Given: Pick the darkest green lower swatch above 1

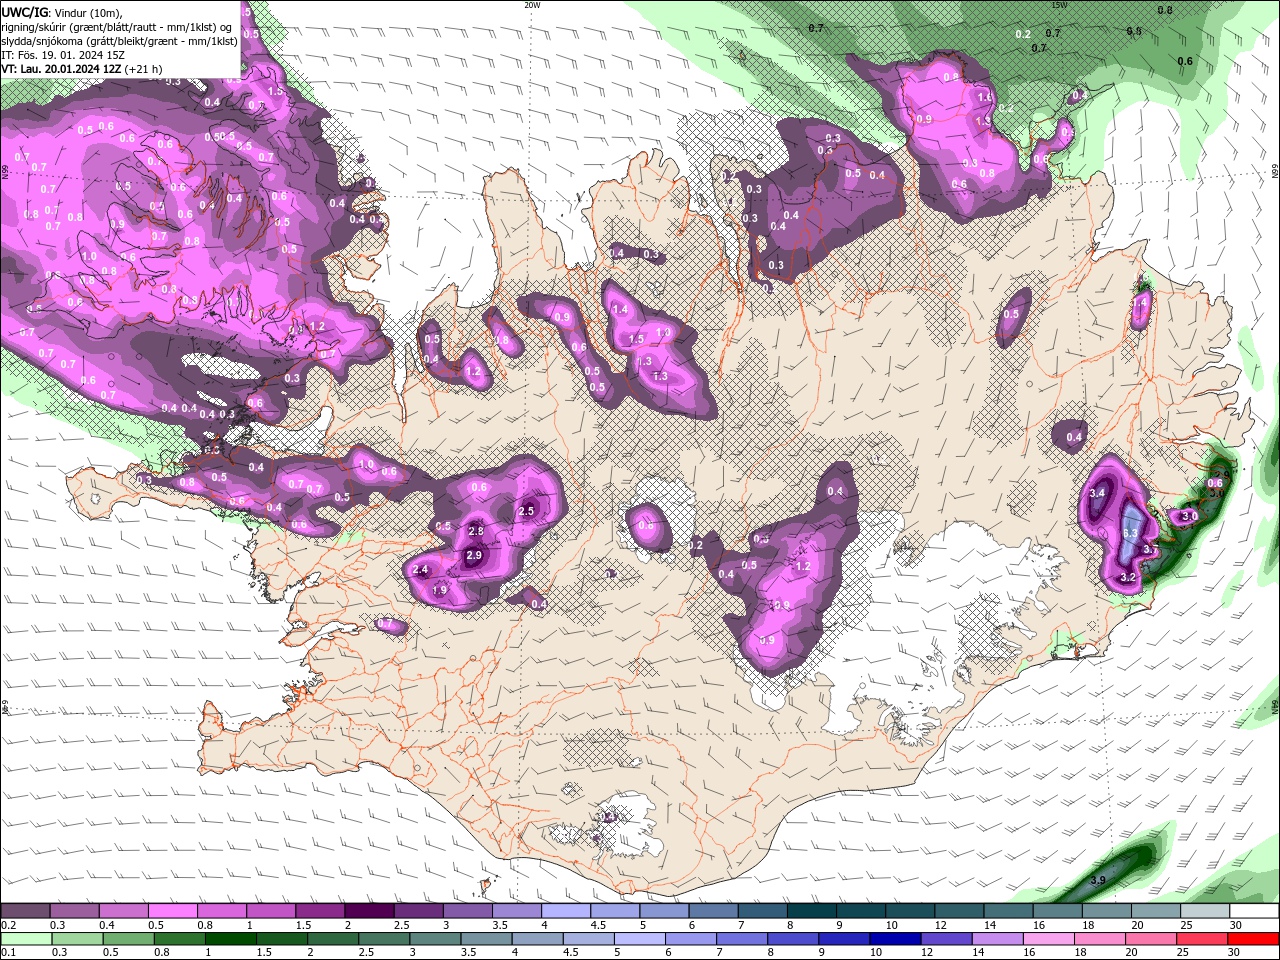Looking at the screenshot, I should 230,938.
